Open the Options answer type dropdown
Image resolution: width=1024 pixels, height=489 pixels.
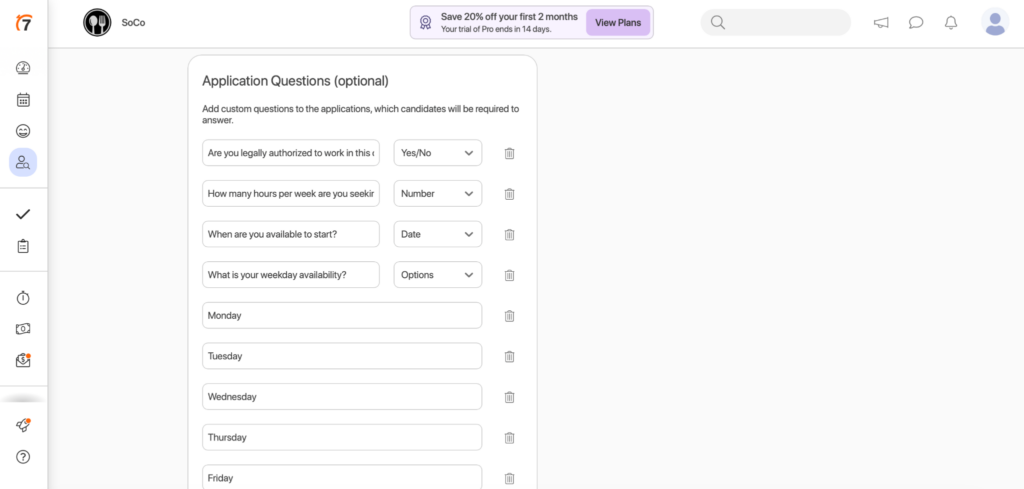coord(438,275)
